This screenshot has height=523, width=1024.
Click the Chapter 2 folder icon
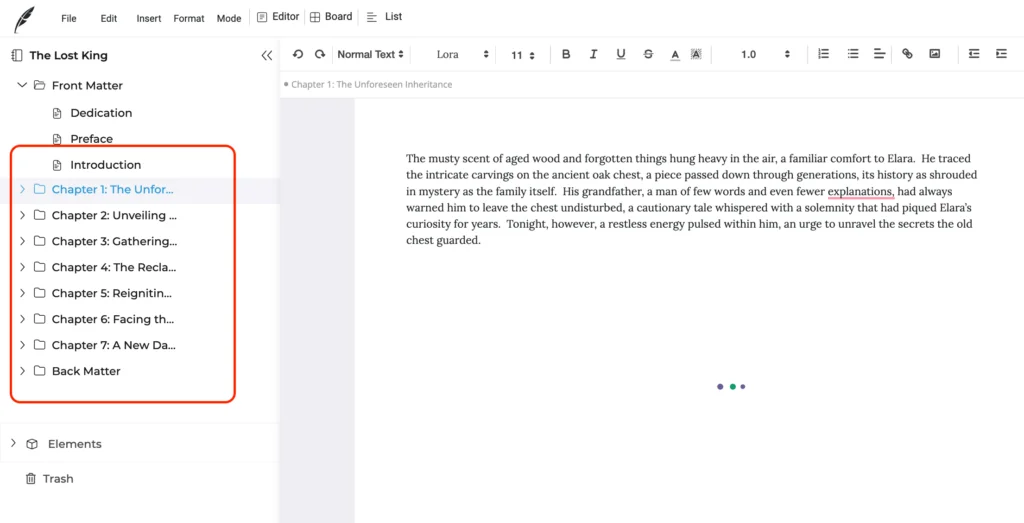click(x=39, y=215)
